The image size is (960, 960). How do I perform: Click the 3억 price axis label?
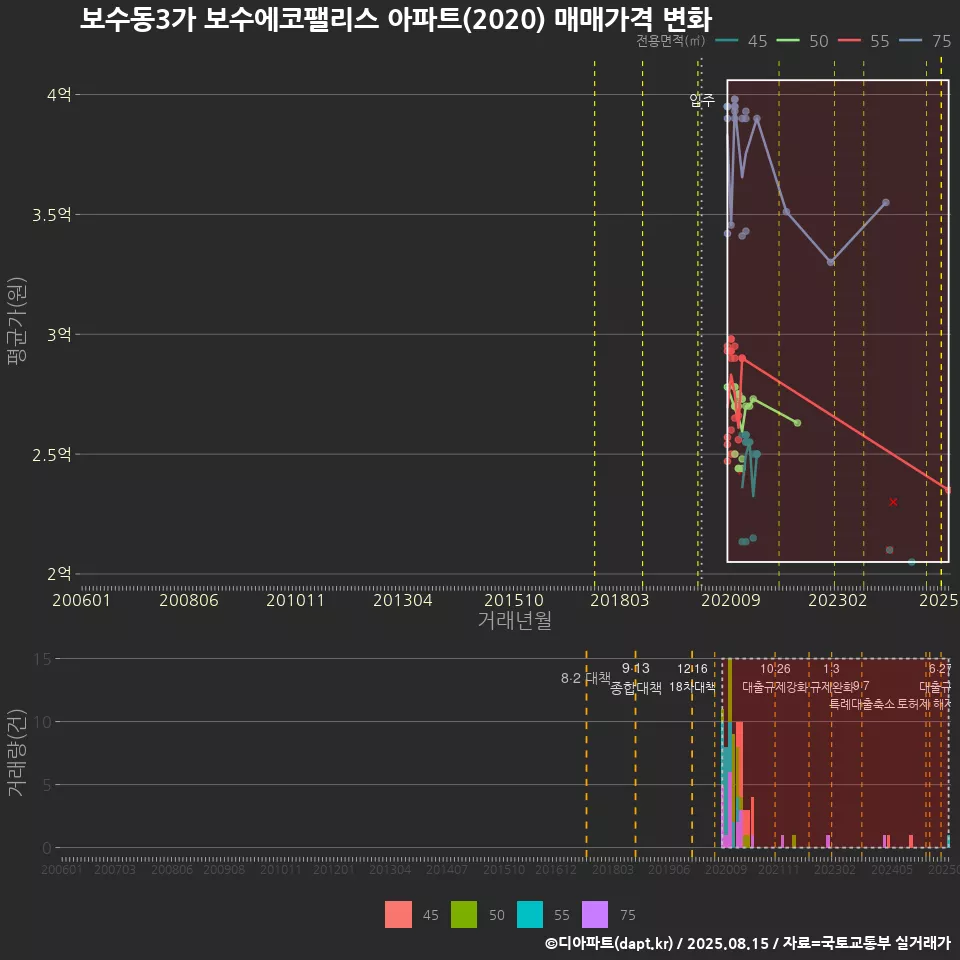59,334
